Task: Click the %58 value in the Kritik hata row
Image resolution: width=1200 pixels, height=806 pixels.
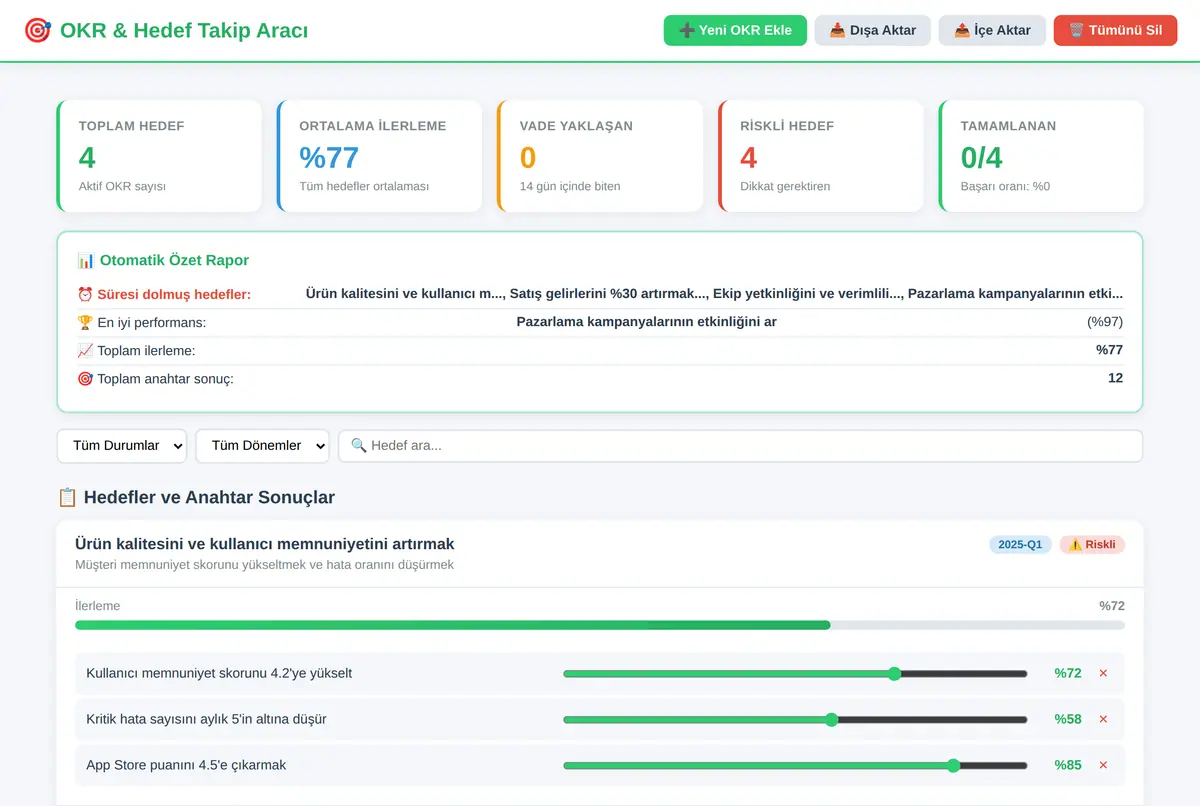Action: [1068, 719]
